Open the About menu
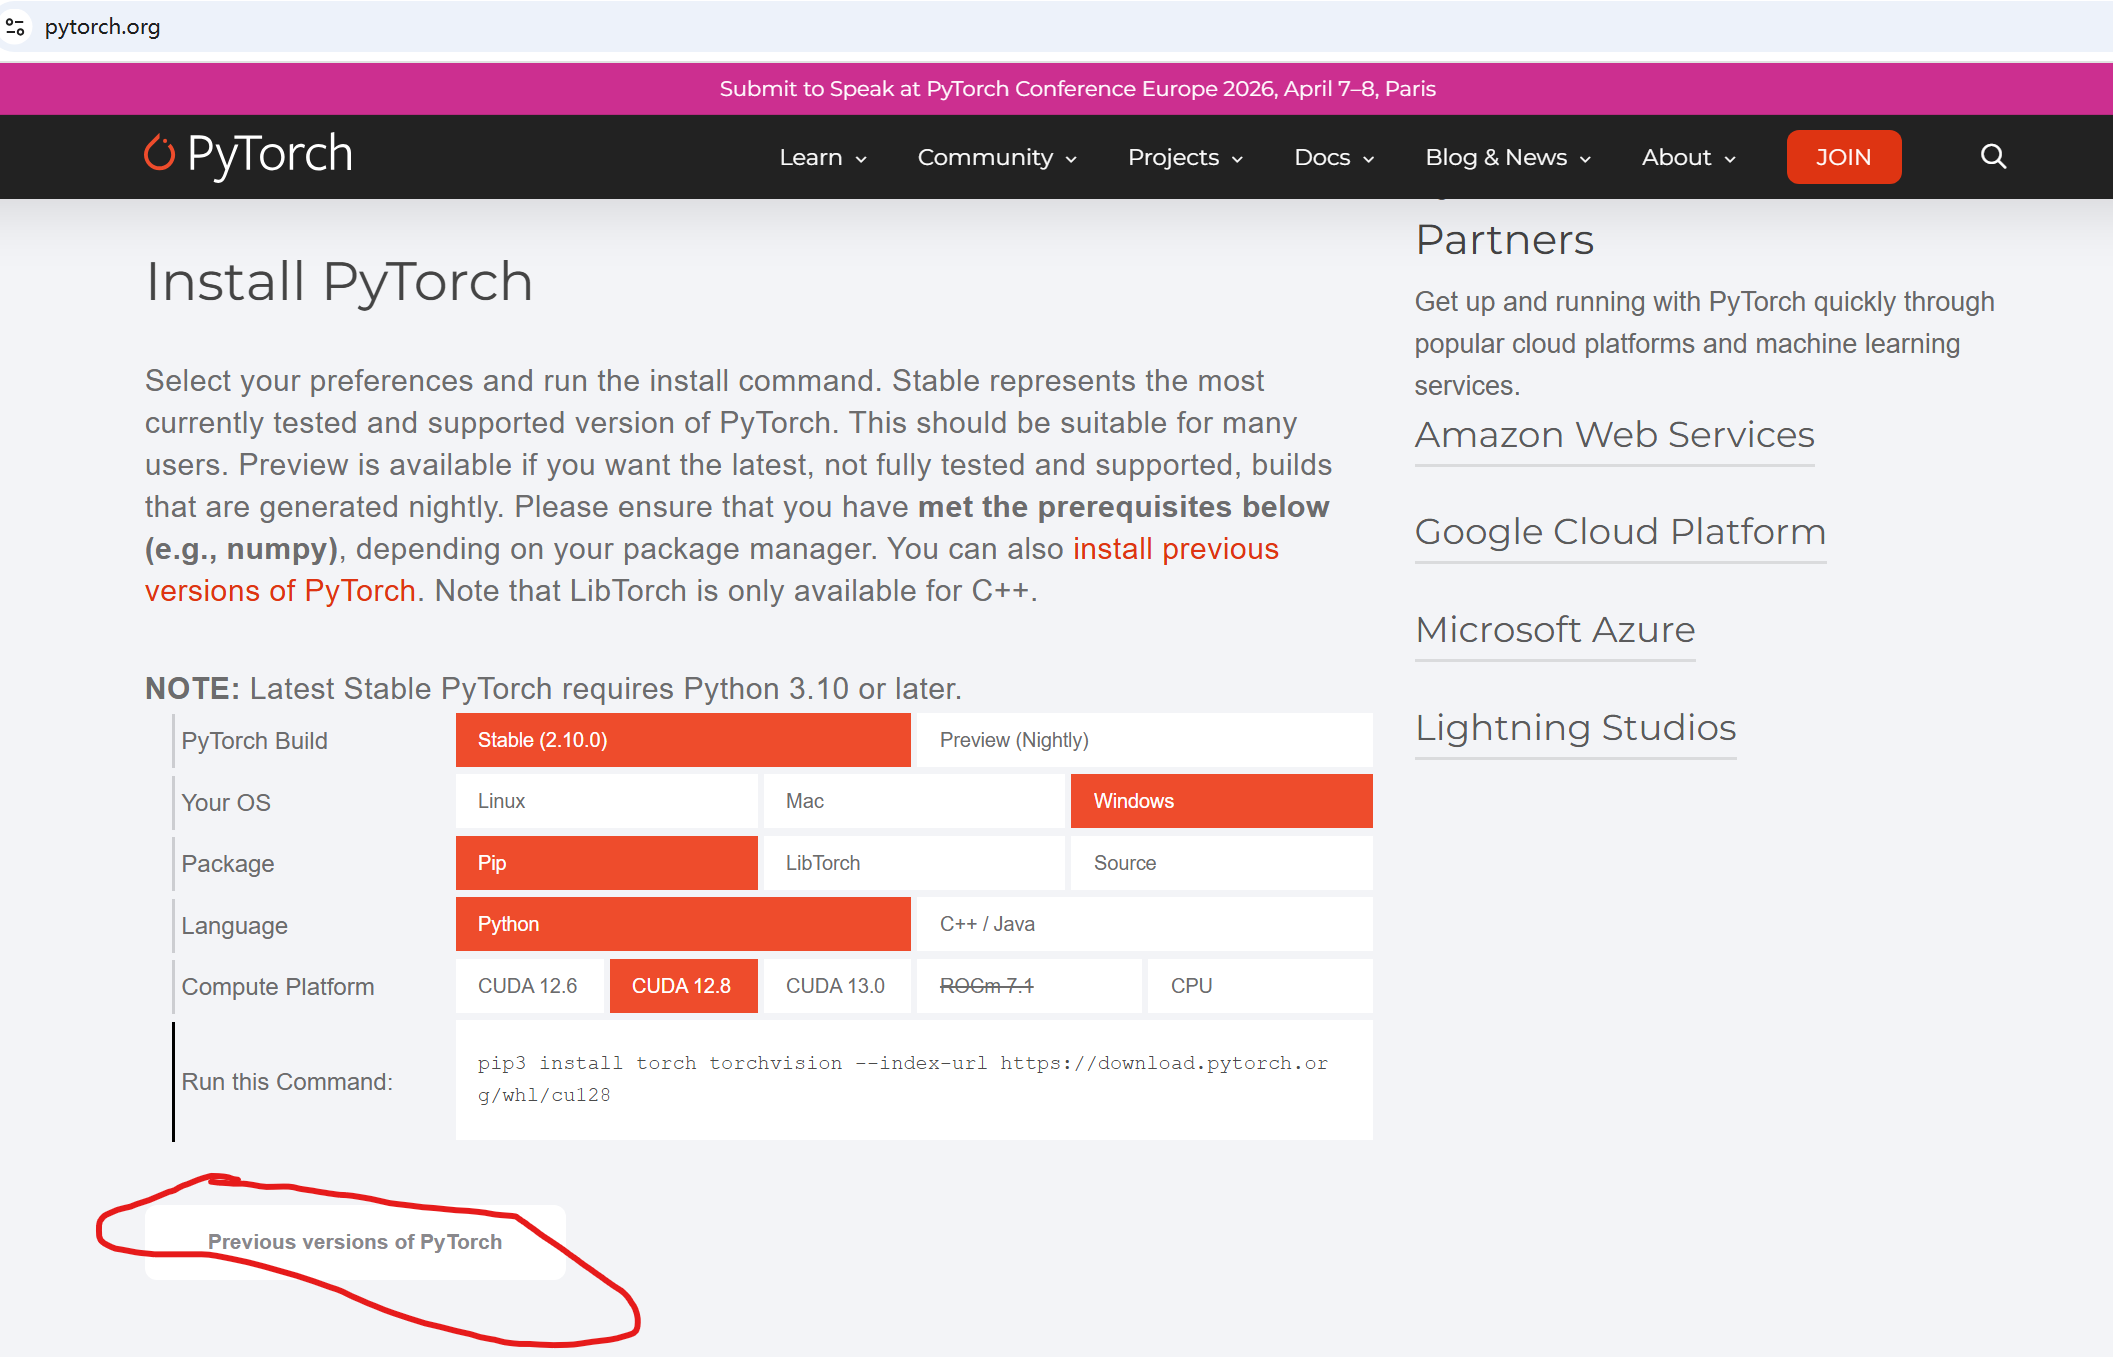Image resolution: width=2113 pixels, height=1357 pixels. click(1688, 158)
